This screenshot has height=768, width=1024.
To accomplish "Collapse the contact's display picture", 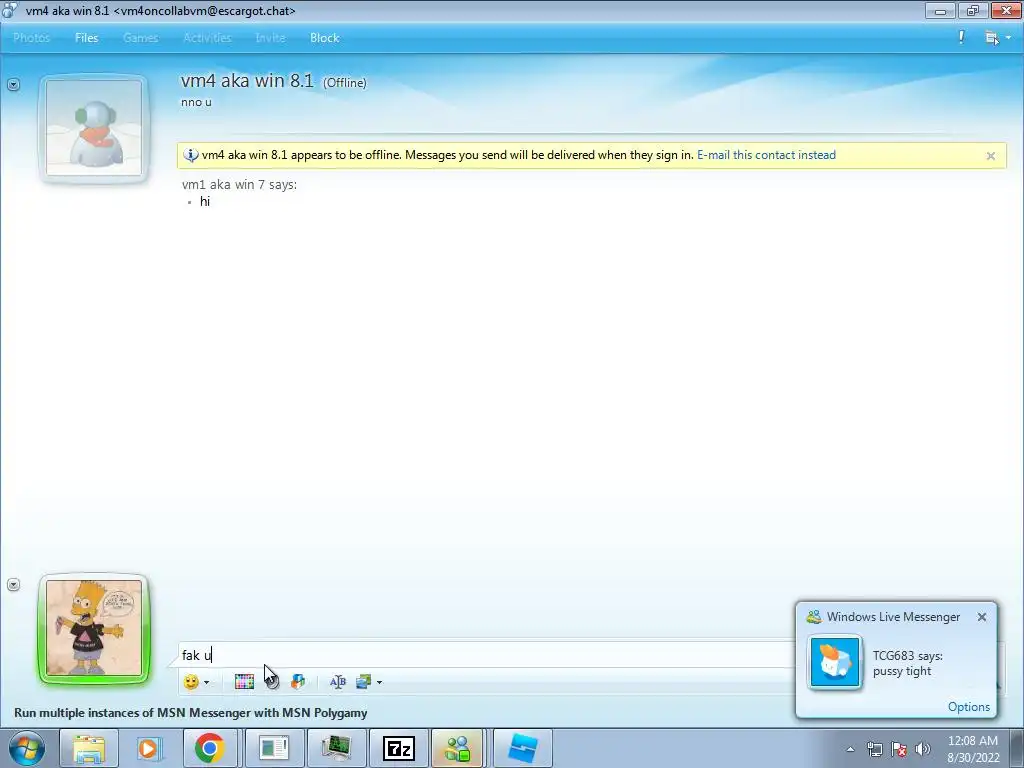I will coord(13,84).
